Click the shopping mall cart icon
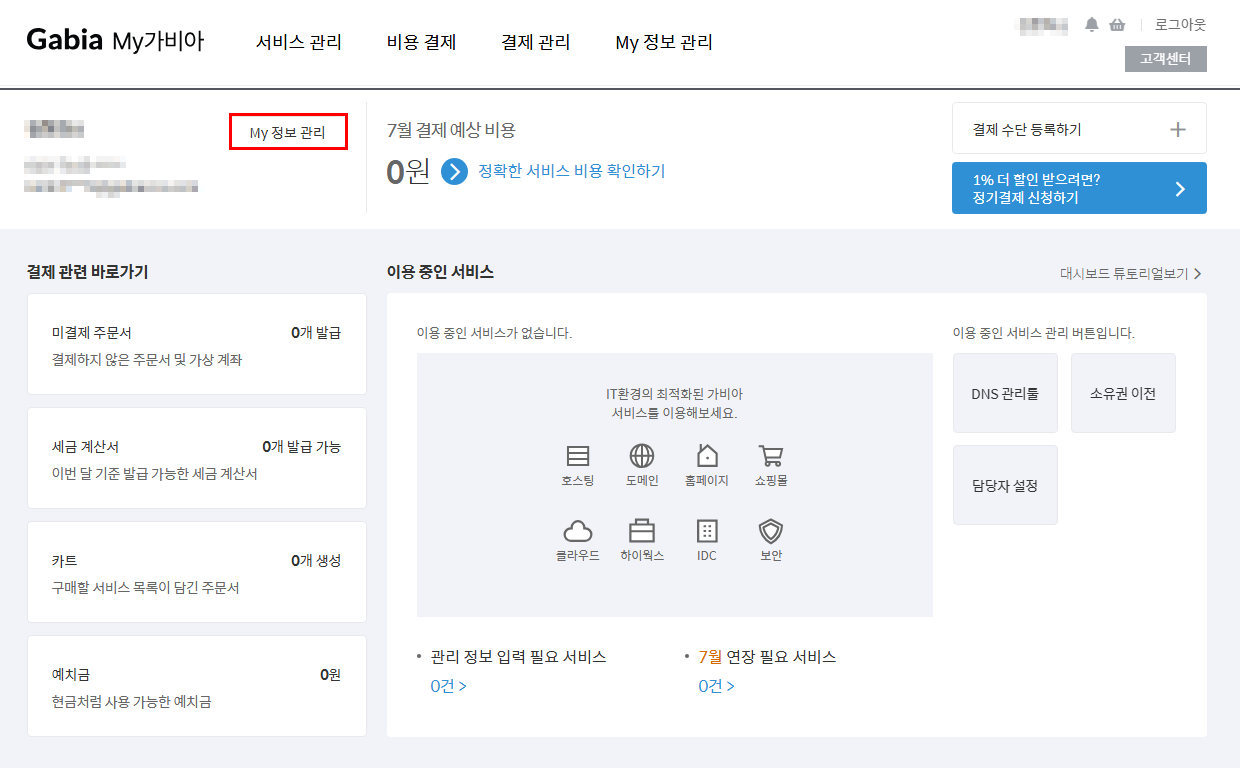 (771, 457)
